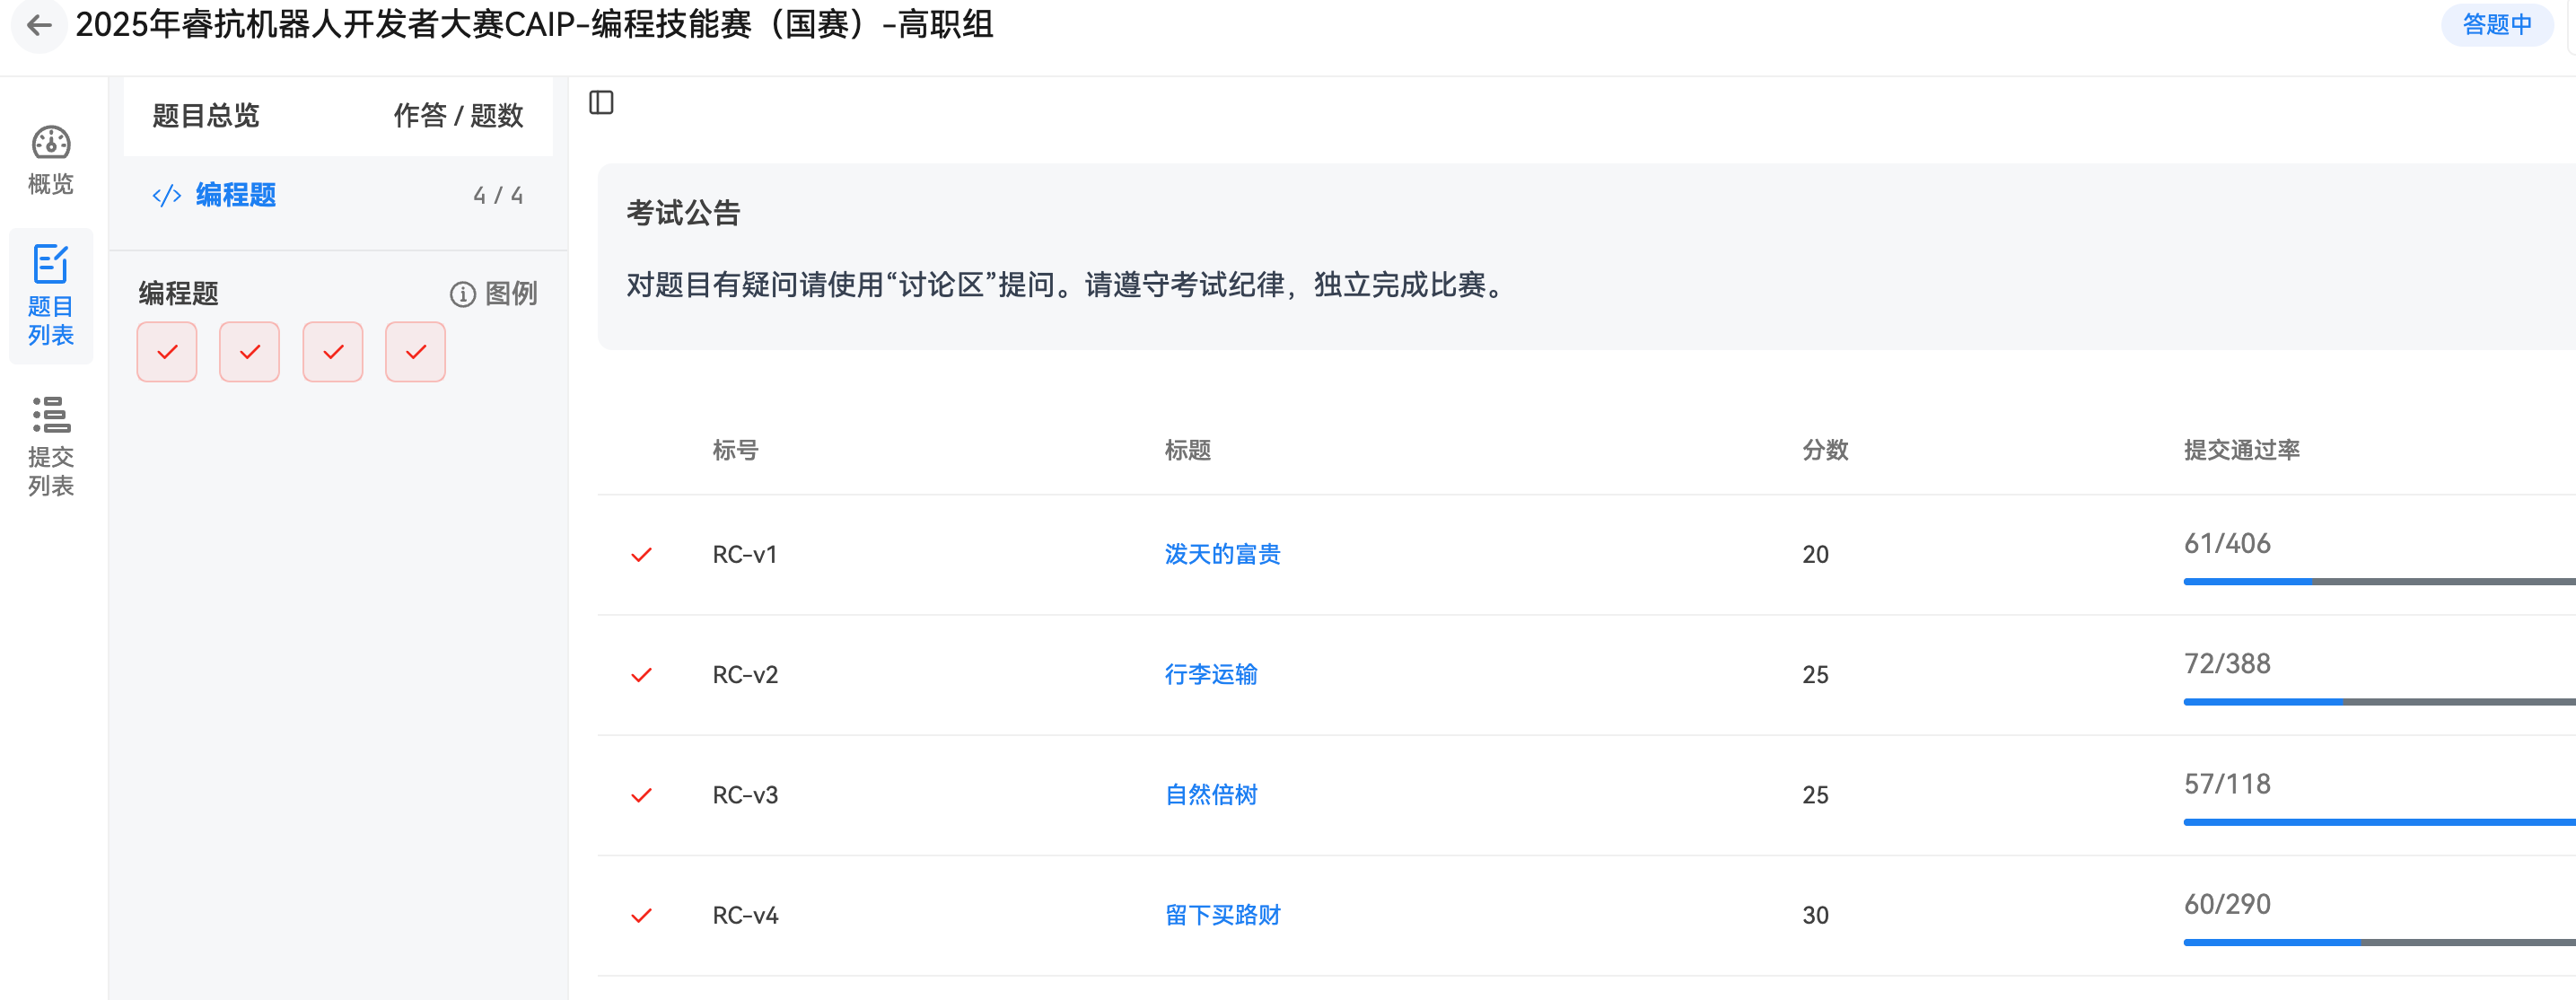Viewport: 2576px width, 1000px height.
Task: Open the 泼天的富贵 problem link
Action: click(x=1222, y=555)
